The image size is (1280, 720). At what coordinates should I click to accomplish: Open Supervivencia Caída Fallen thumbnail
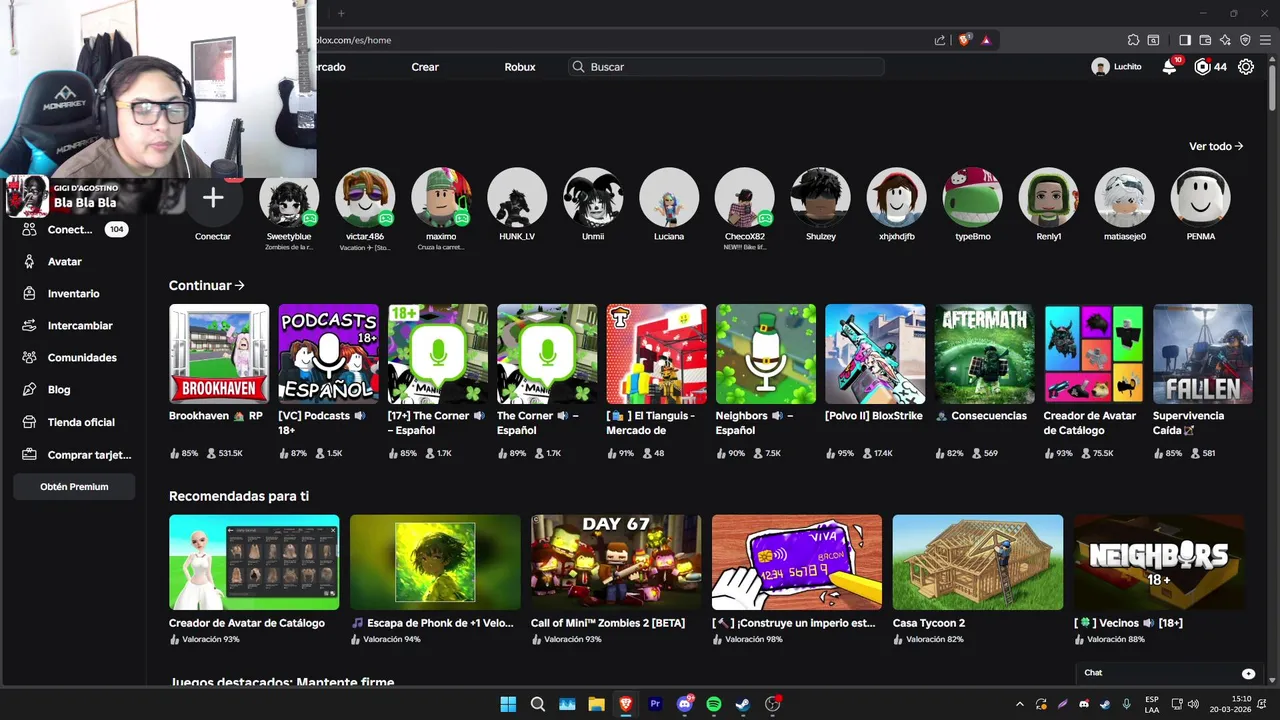[1203, 354]
